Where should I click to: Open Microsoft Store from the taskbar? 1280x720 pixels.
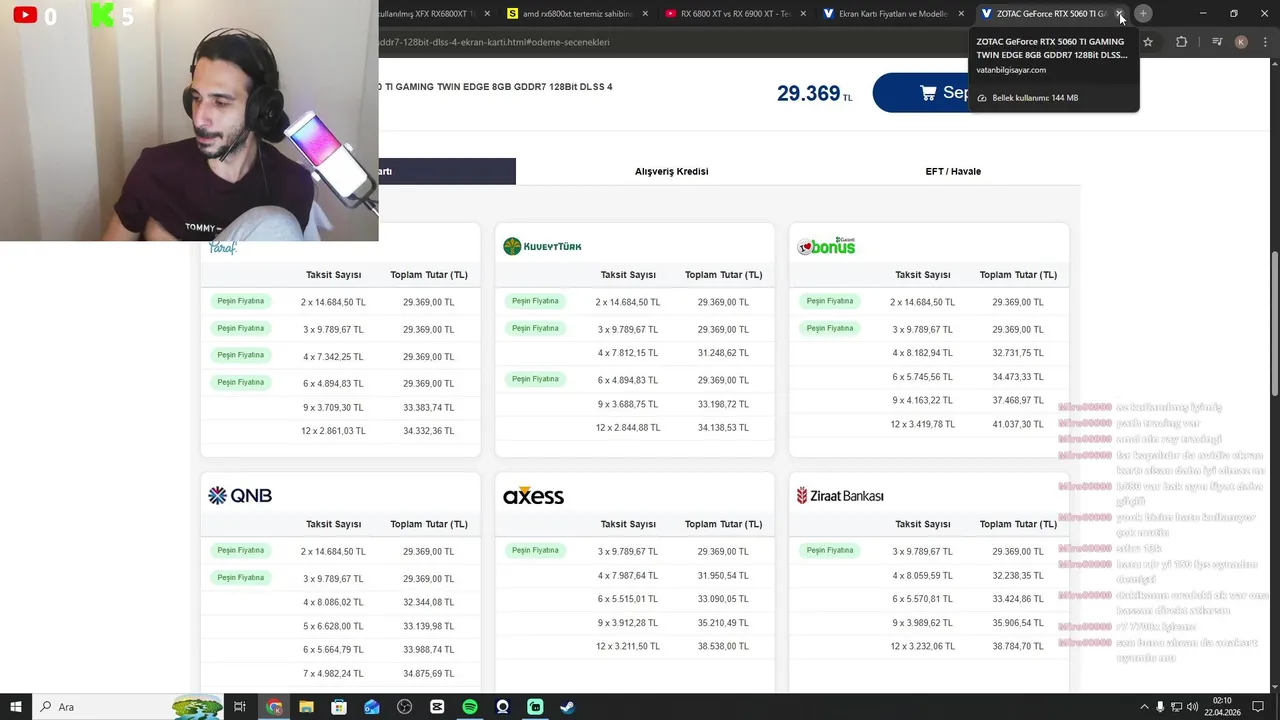[339, 707]
